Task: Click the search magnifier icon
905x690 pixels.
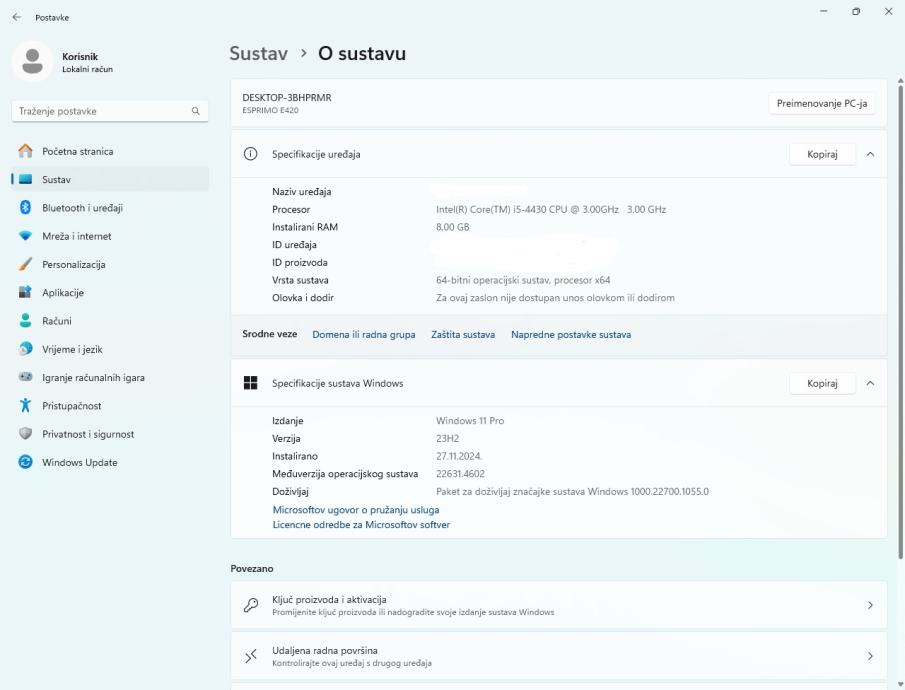Action: (196, 112)
